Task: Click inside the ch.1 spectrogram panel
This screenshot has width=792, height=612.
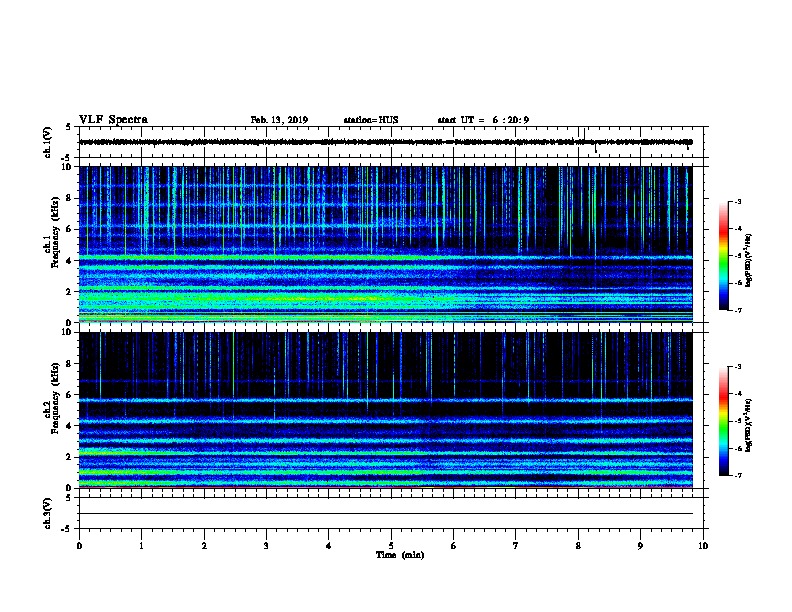Action: [x=385, y=244]
